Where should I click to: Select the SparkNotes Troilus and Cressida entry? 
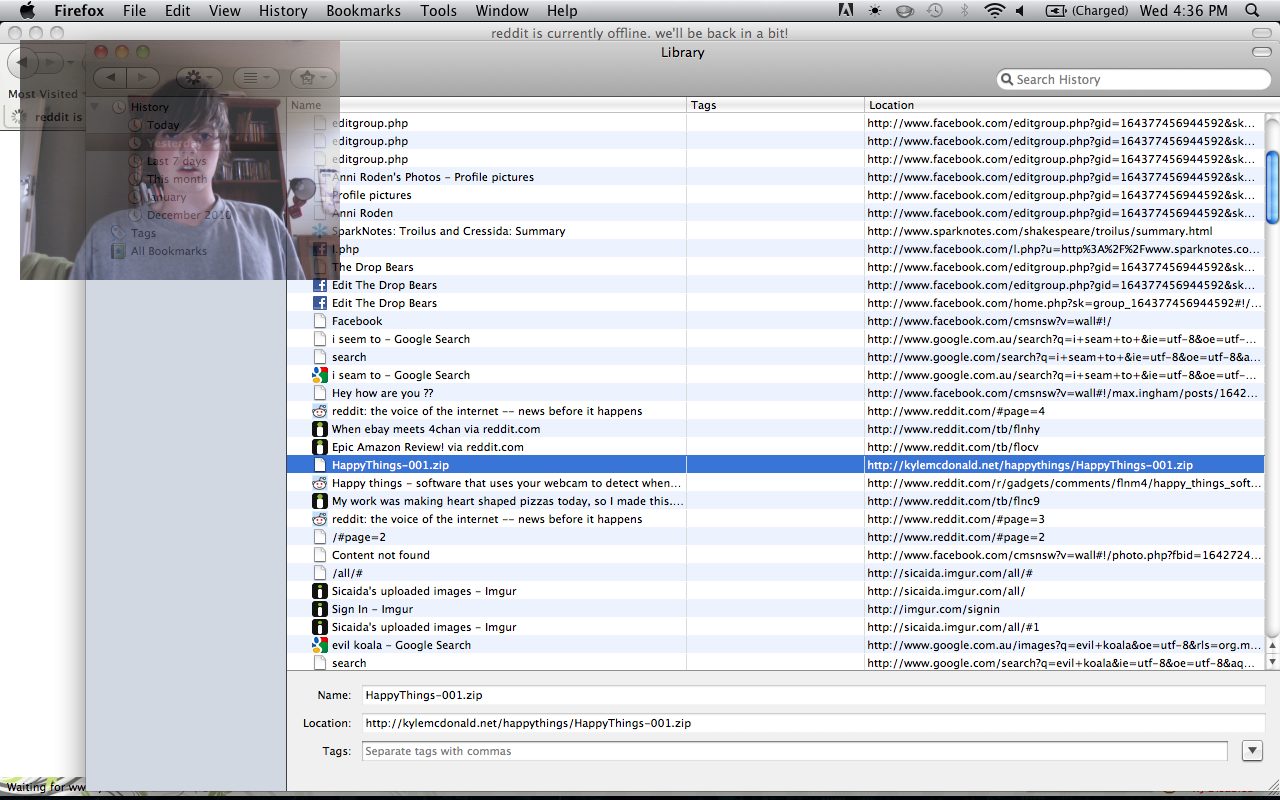click(448, 231)
